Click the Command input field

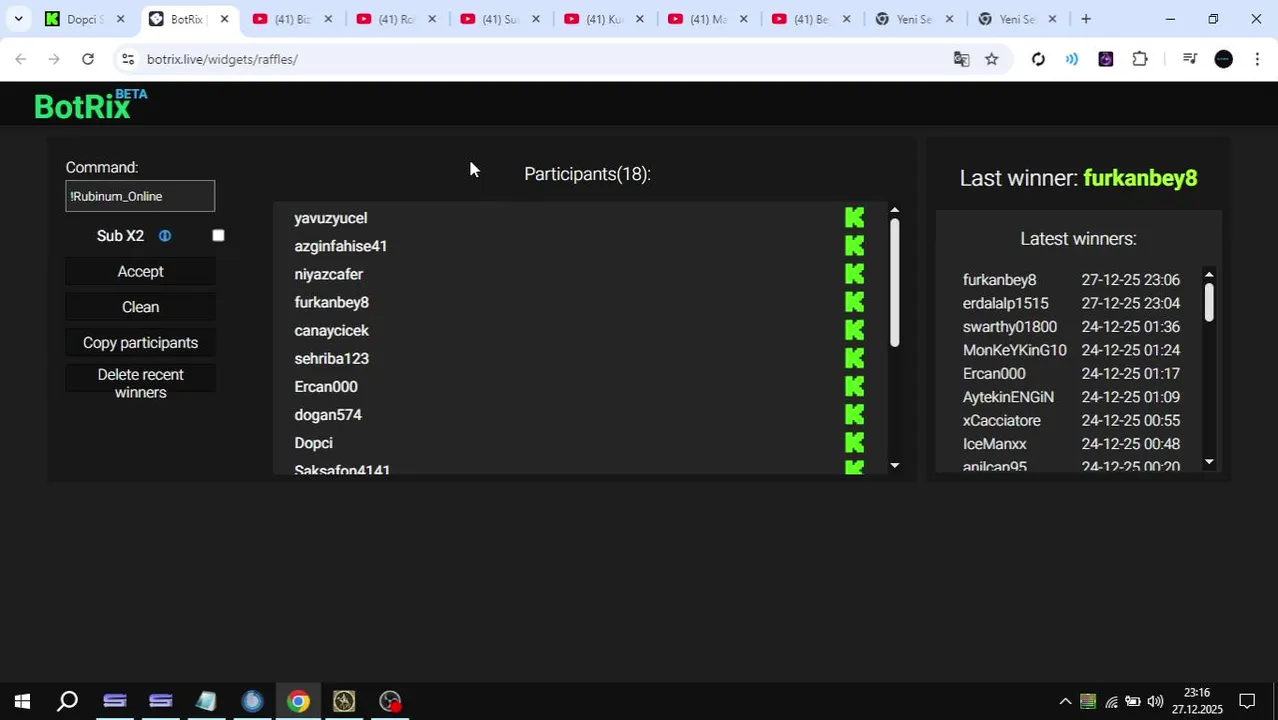(x=140, y=196)
